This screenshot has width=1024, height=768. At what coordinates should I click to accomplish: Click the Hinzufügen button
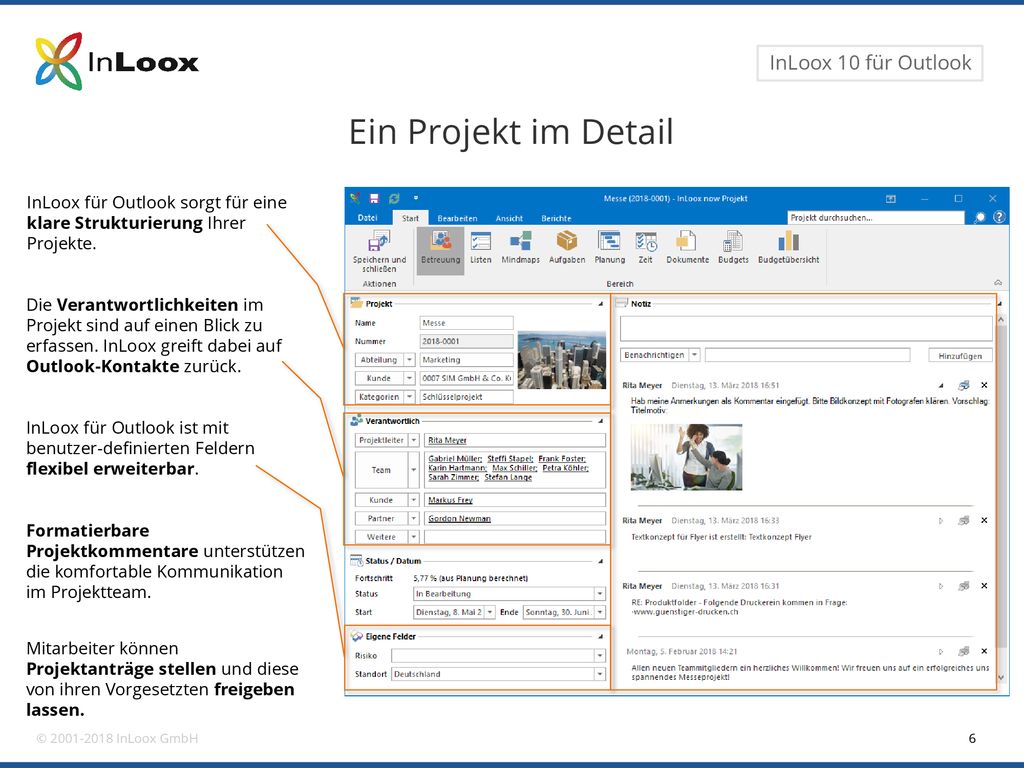(960, 355)
